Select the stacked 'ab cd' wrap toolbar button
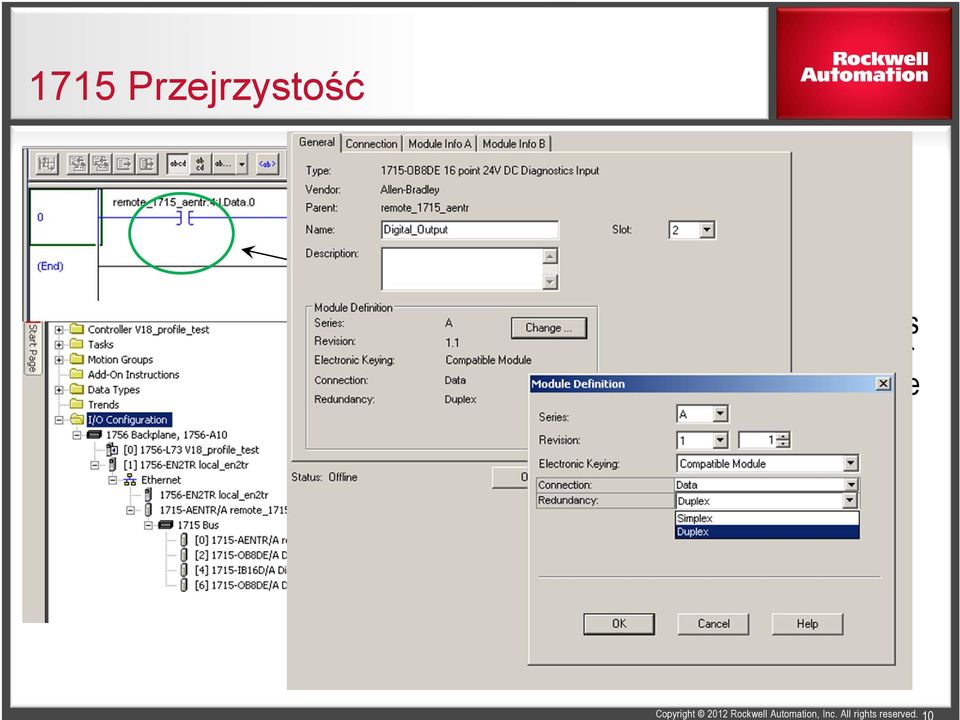960x720 pixels. (200, 163)
